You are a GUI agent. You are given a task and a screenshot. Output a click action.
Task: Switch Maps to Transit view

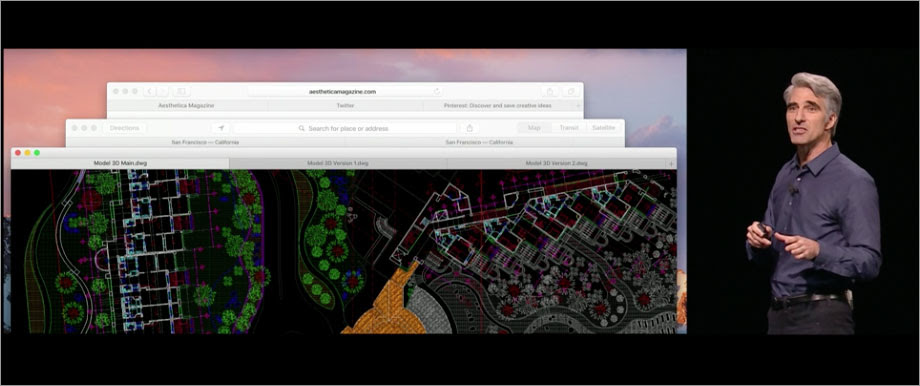click(x=569, y=128)
